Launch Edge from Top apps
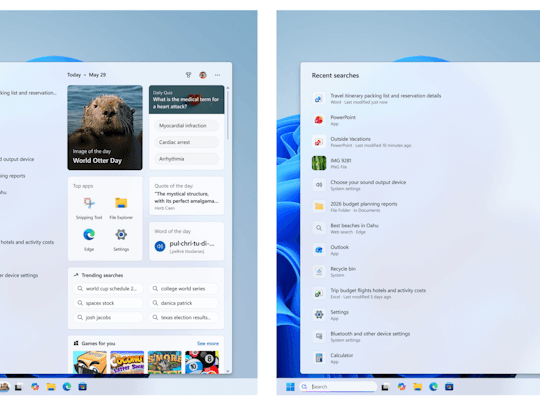 point(89,239)
